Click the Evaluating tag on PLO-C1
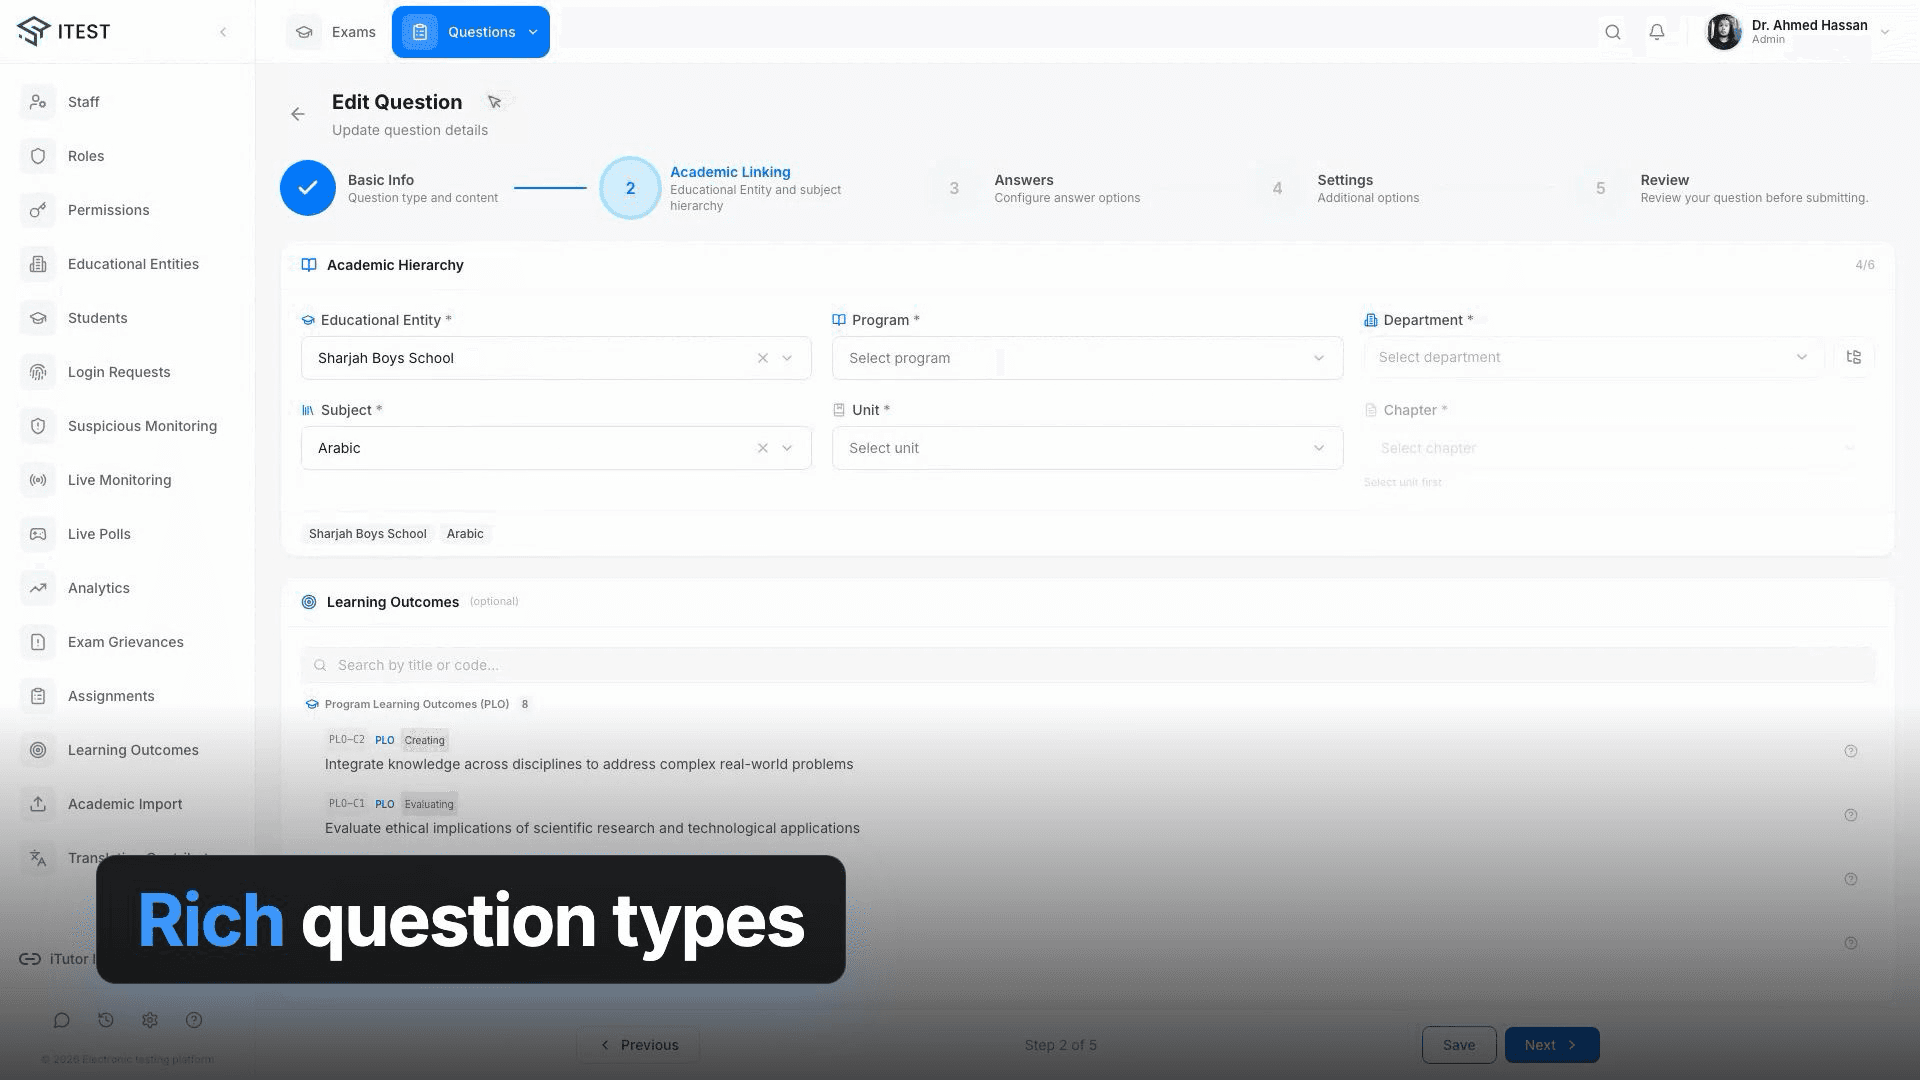The width and height of the screenshot is (1920, 1080). 429,804
